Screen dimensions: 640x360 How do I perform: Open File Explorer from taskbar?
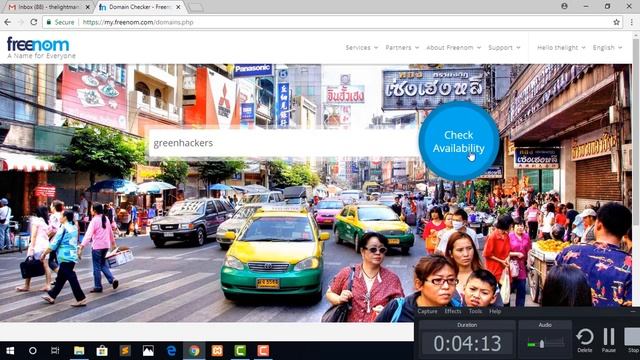pyautogui.click(x=79, y=351)
